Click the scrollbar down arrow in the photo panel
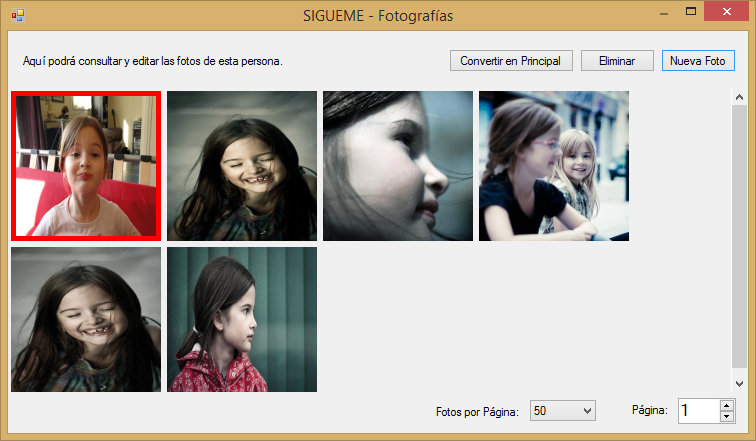 [739, 384]
